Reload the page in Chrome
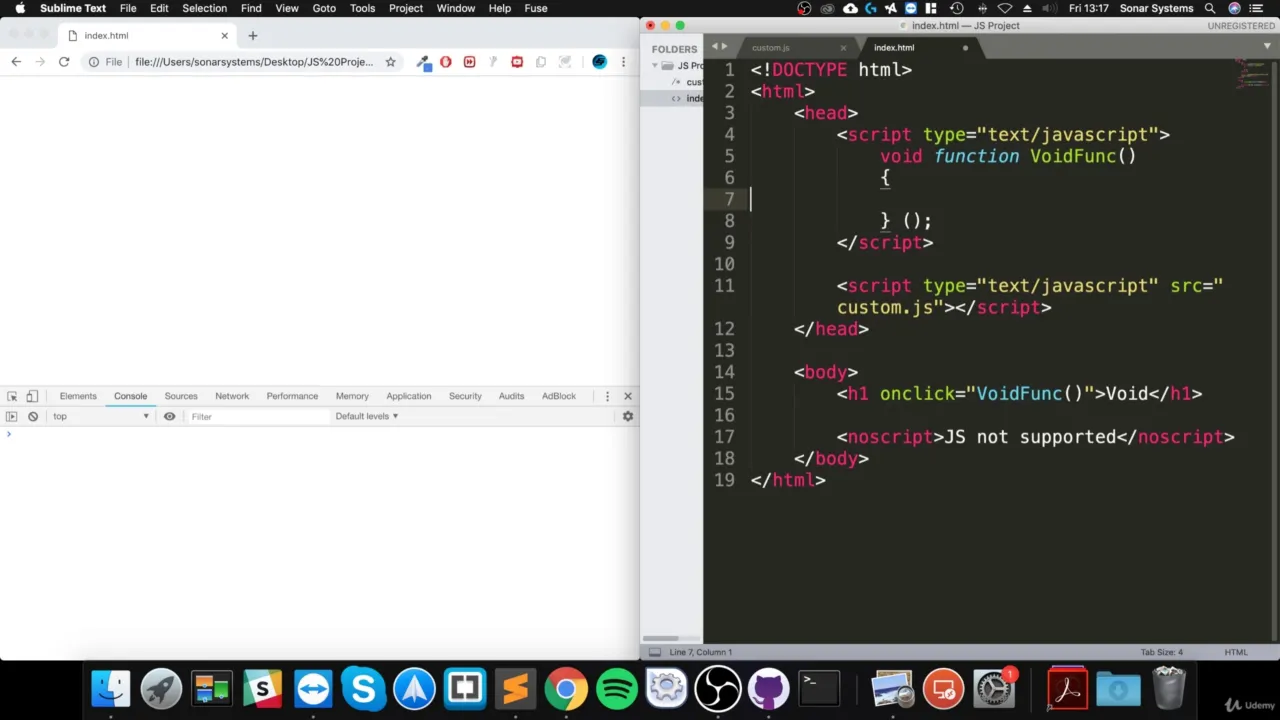Viewport: 1280px width, 720px height. coord(64,62)
